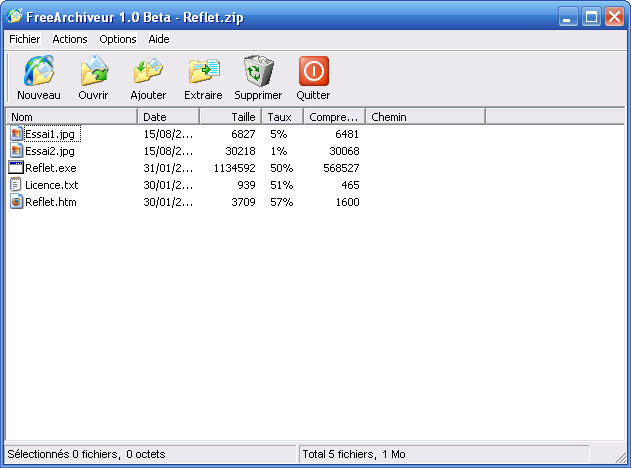Sort by the Taille column header
Image resolution: width=631 pixels, height=468 pixels.
coord(231,117)
